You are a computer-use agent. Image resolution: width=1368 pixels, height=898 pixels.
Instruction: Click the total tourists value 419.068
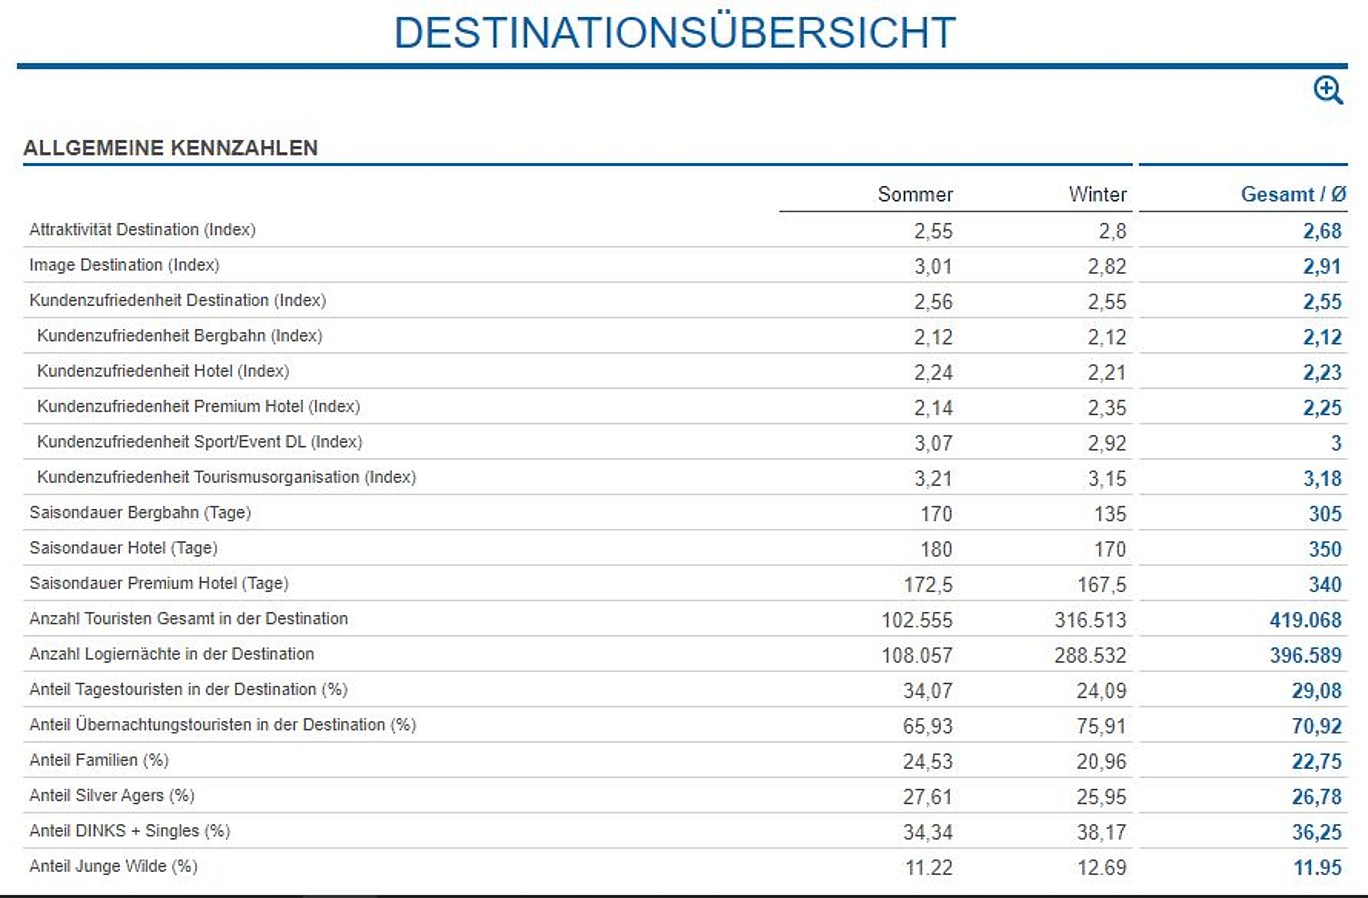pyautogui.click(x=1305, y=620)
